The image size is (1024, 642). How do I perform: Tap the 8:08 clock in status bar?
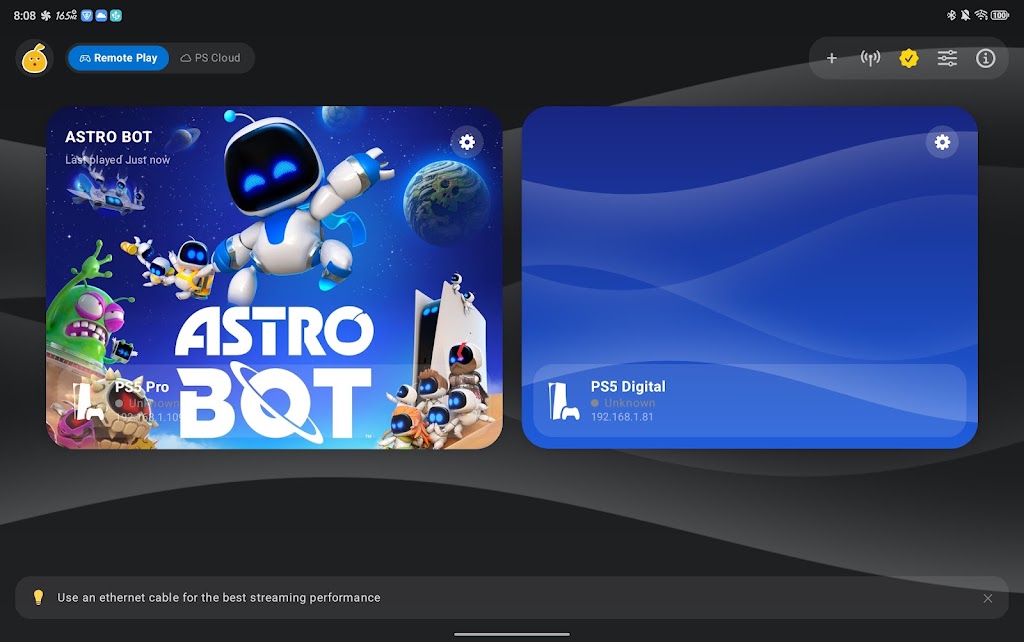pos(24,15)
